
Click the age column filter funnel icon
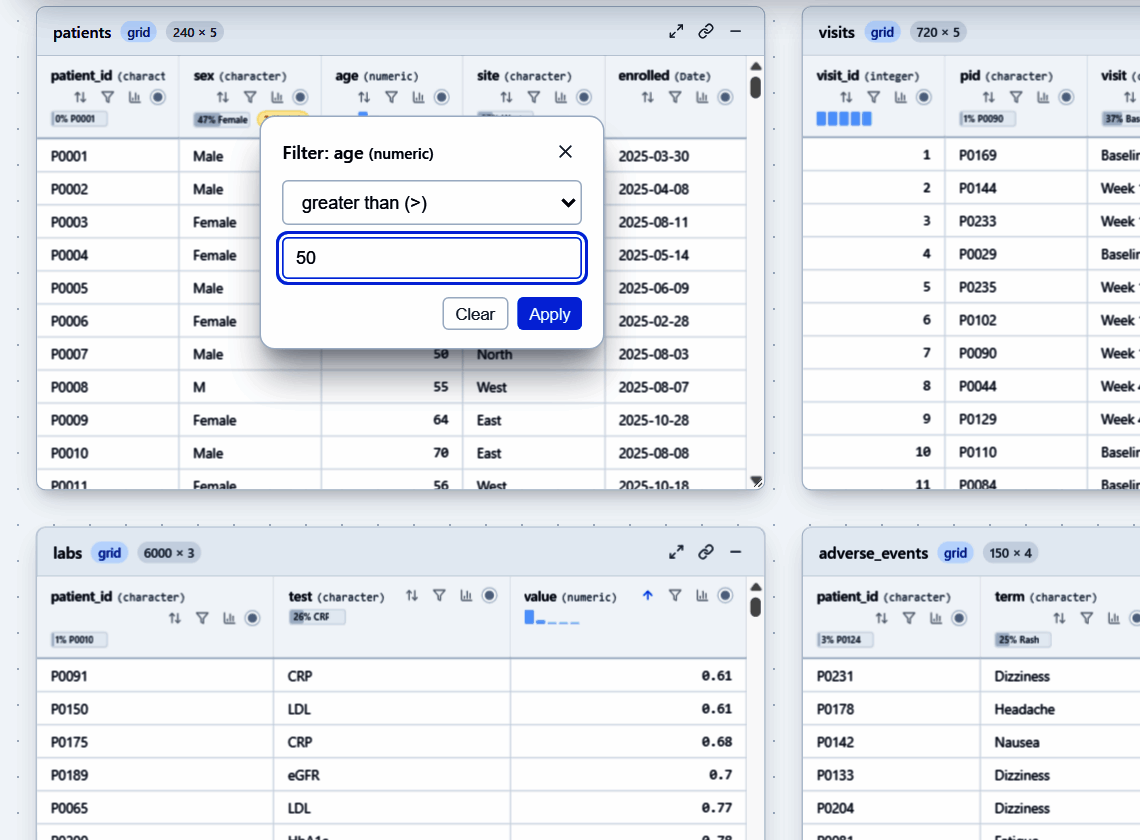tap(391, 97)
